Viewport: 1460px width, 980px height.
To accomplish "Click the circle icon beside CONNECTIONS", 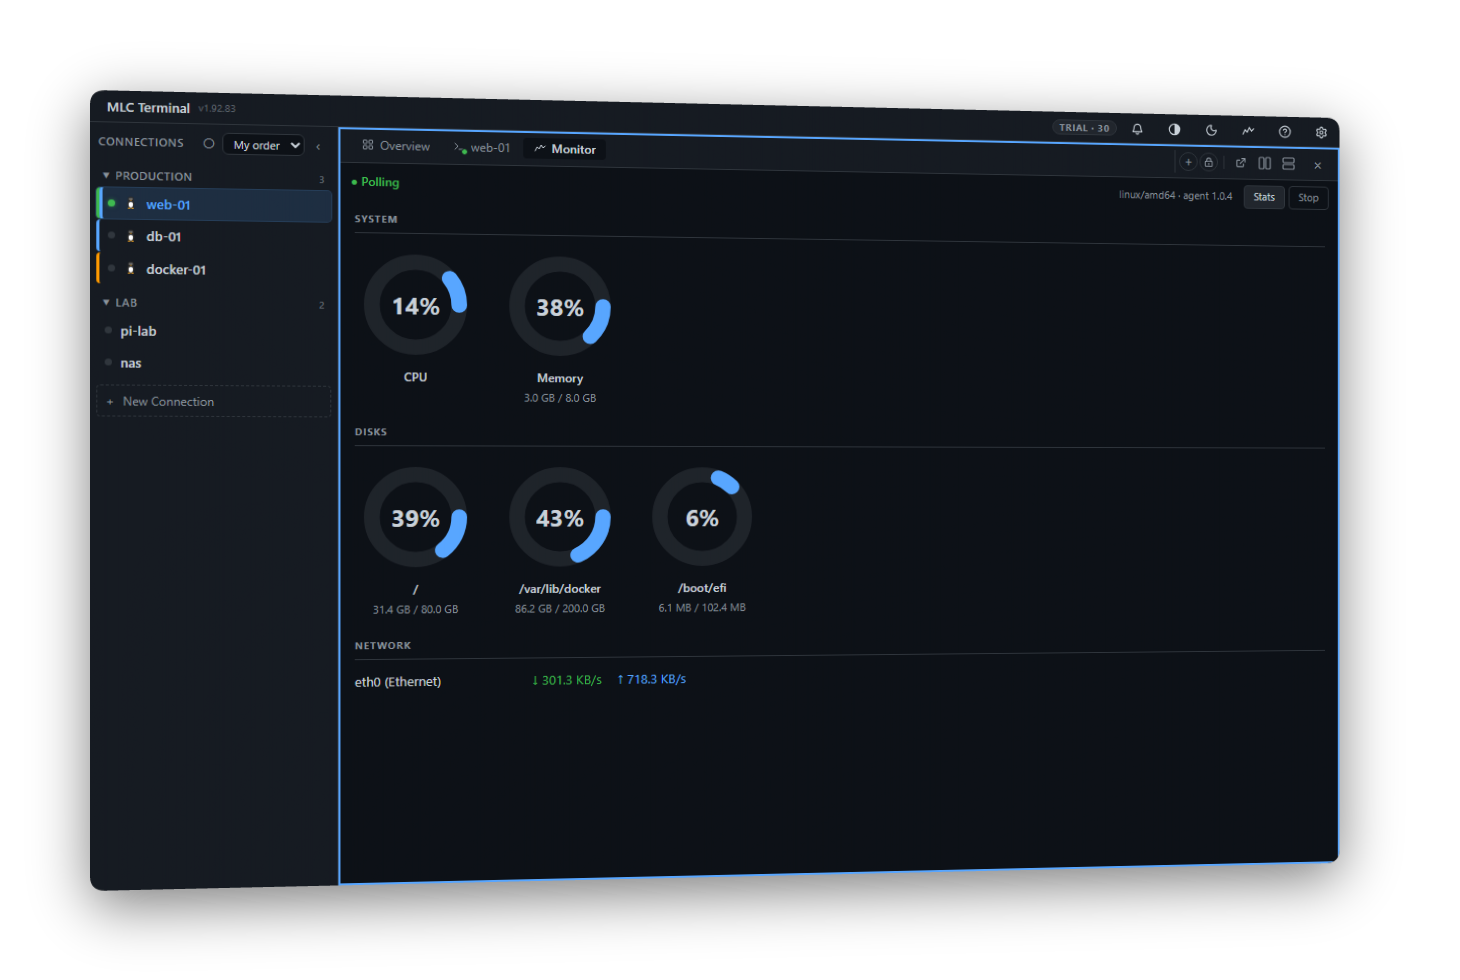I will click(209, 143).
